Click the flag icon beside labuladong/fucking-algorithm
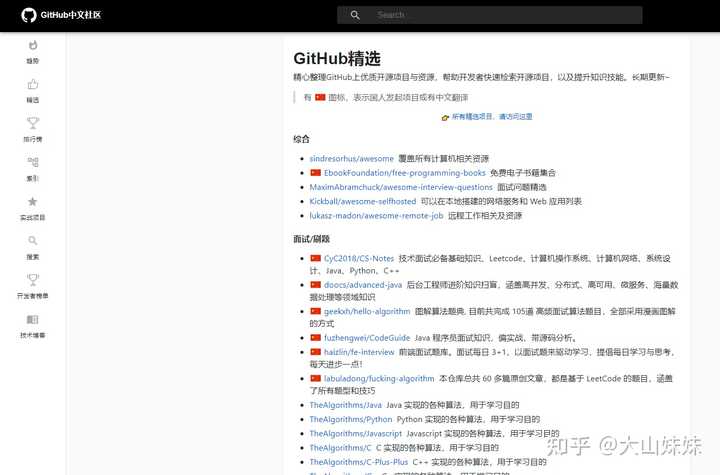 pos(315,379)
